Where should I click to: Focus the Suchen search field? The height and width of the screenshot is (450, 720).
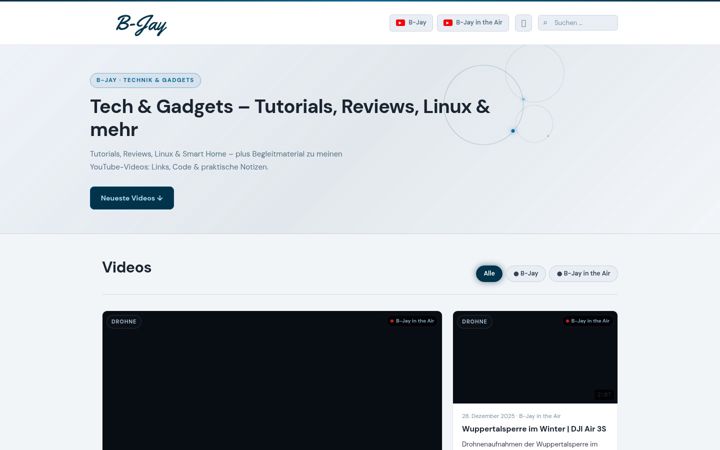pos(578,23)
